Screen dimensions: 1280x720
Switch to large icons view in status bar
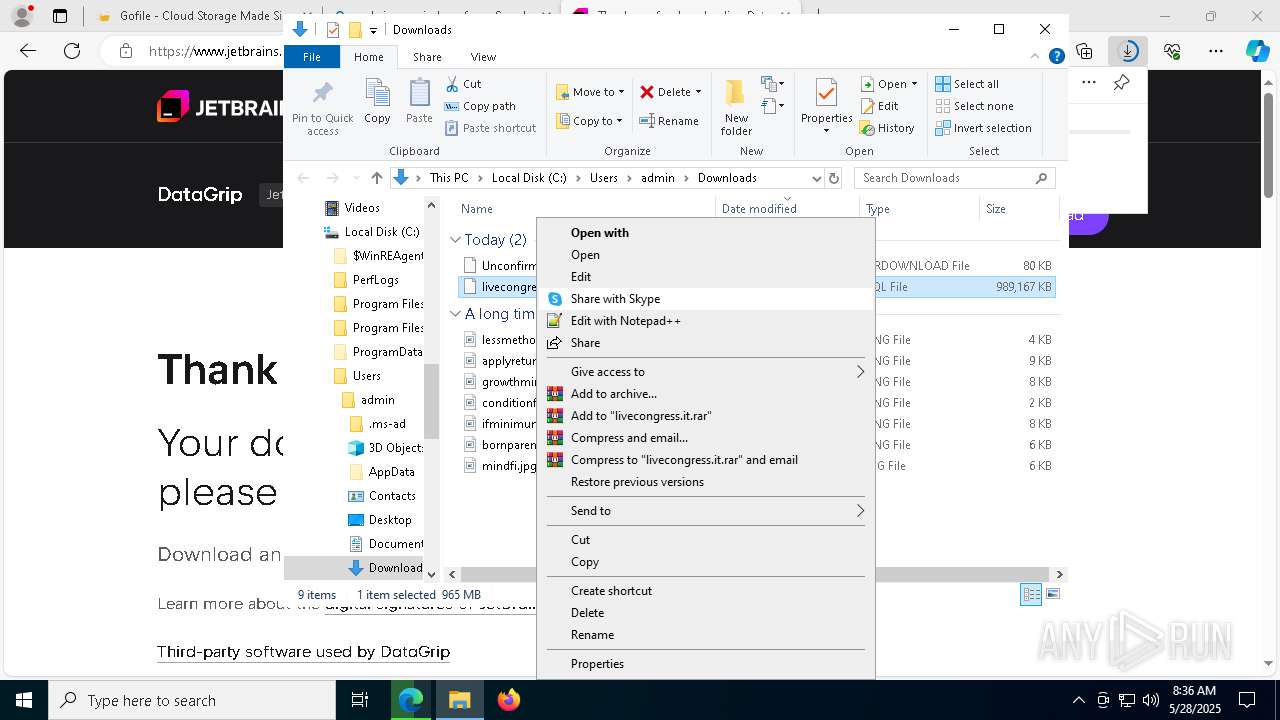click(x=1052, y=594)
